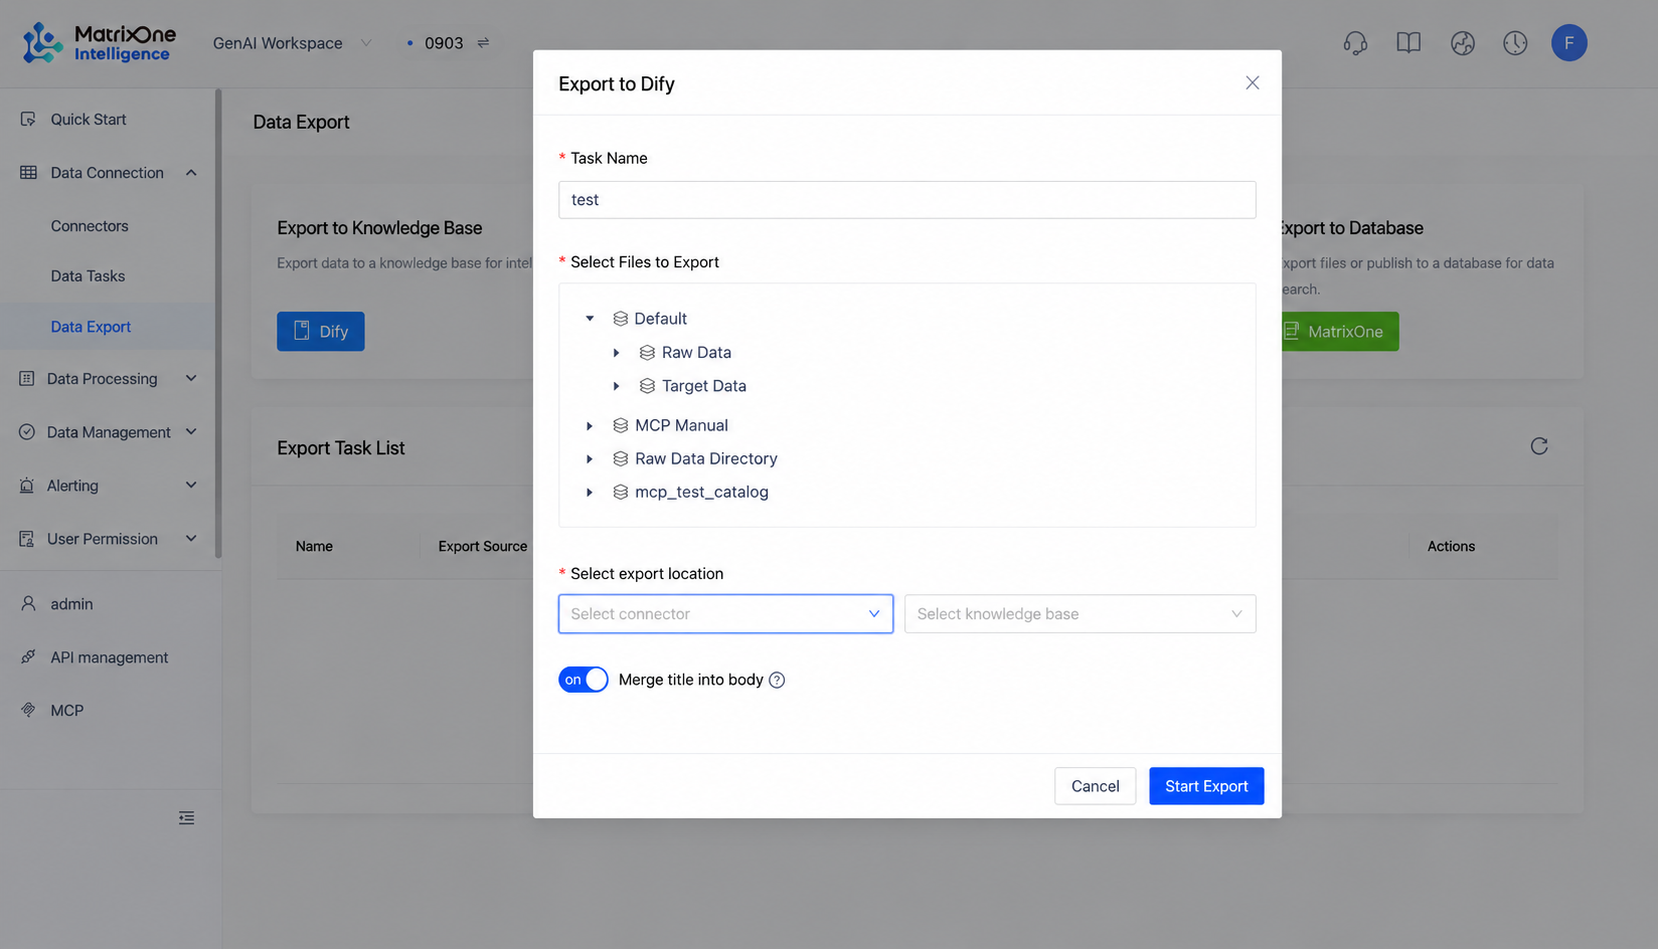Click the User Permission sidebar icon
Image resolution: width=1658 pixels, height=949 pixels.
tap(27, 539)
